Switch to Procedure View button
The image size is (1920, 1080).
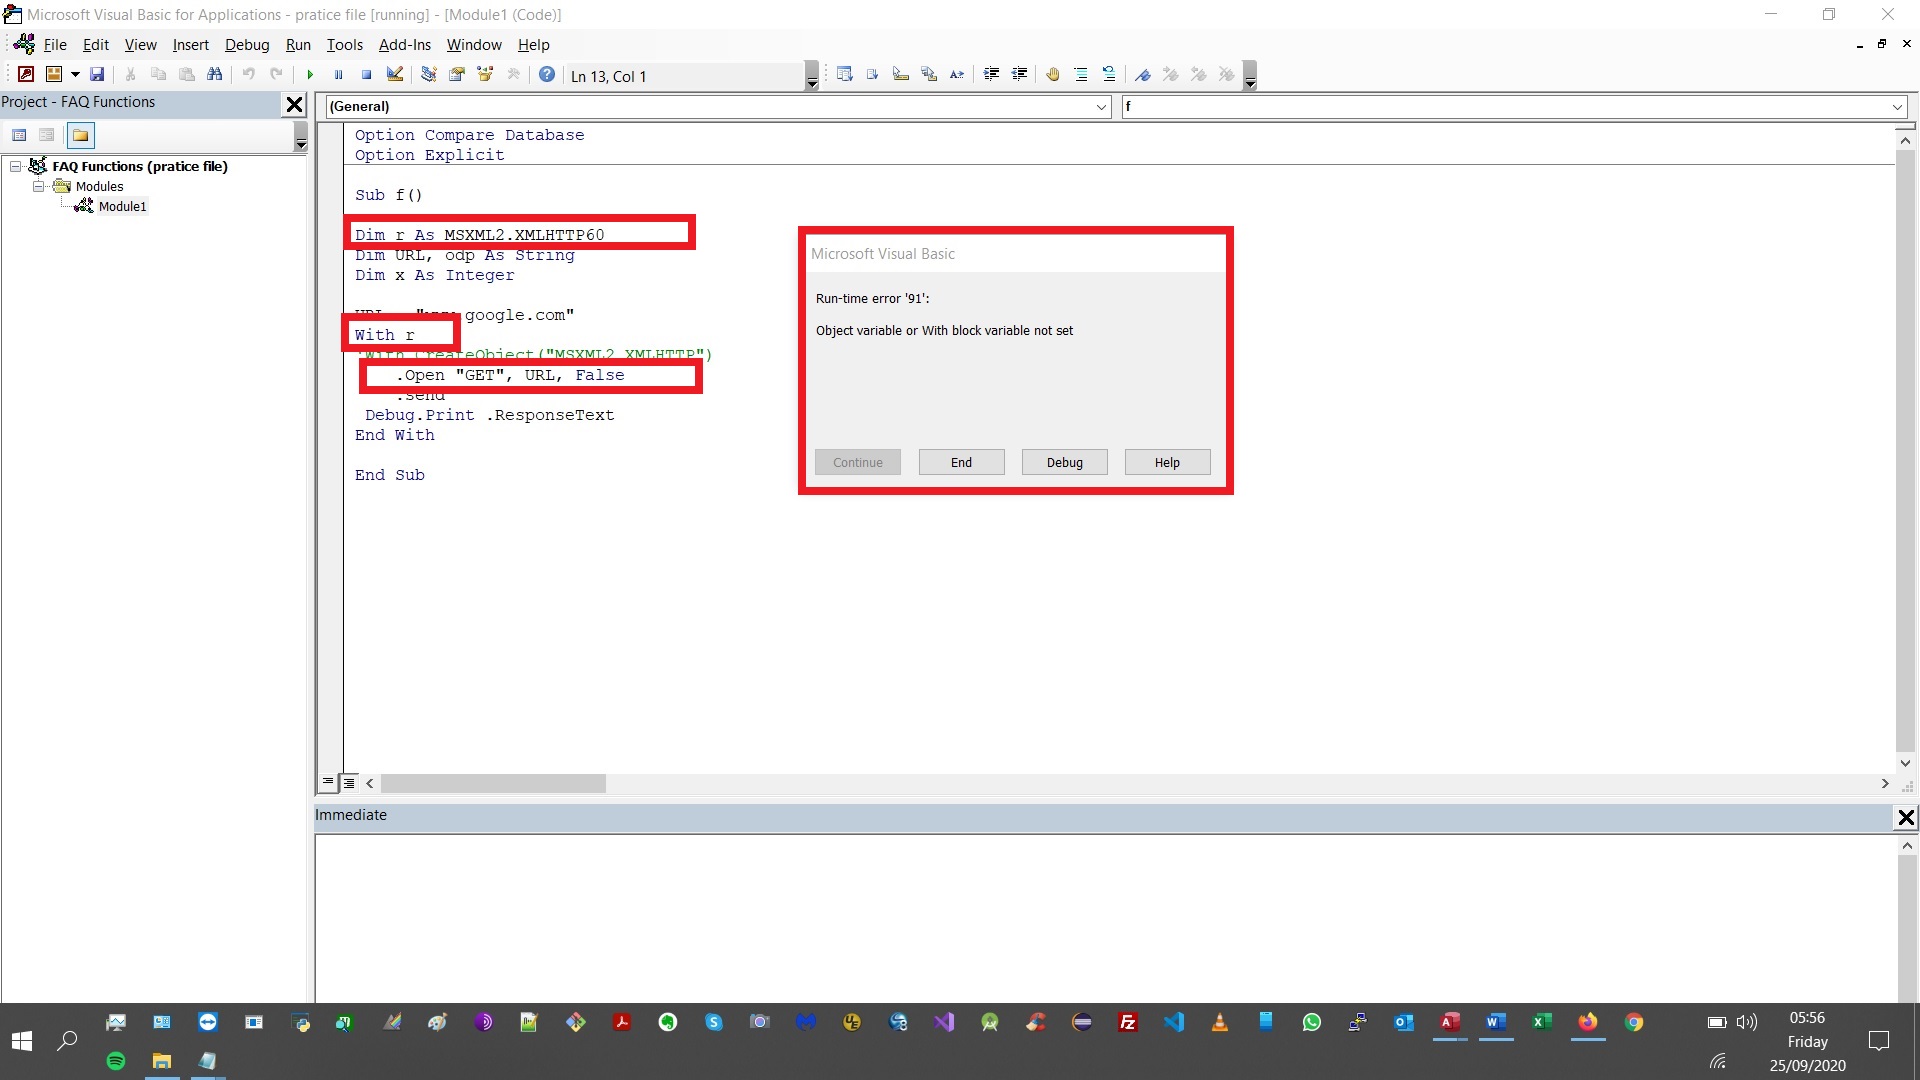[328, 783]
